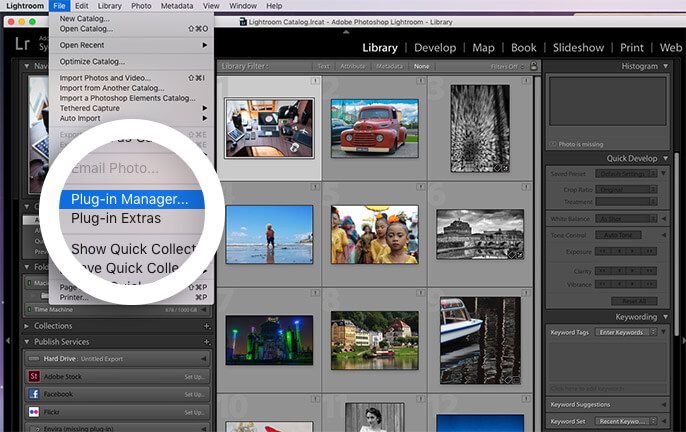
Task: Expand the White Balance section arrow
Action: click(x=664, y=218)
